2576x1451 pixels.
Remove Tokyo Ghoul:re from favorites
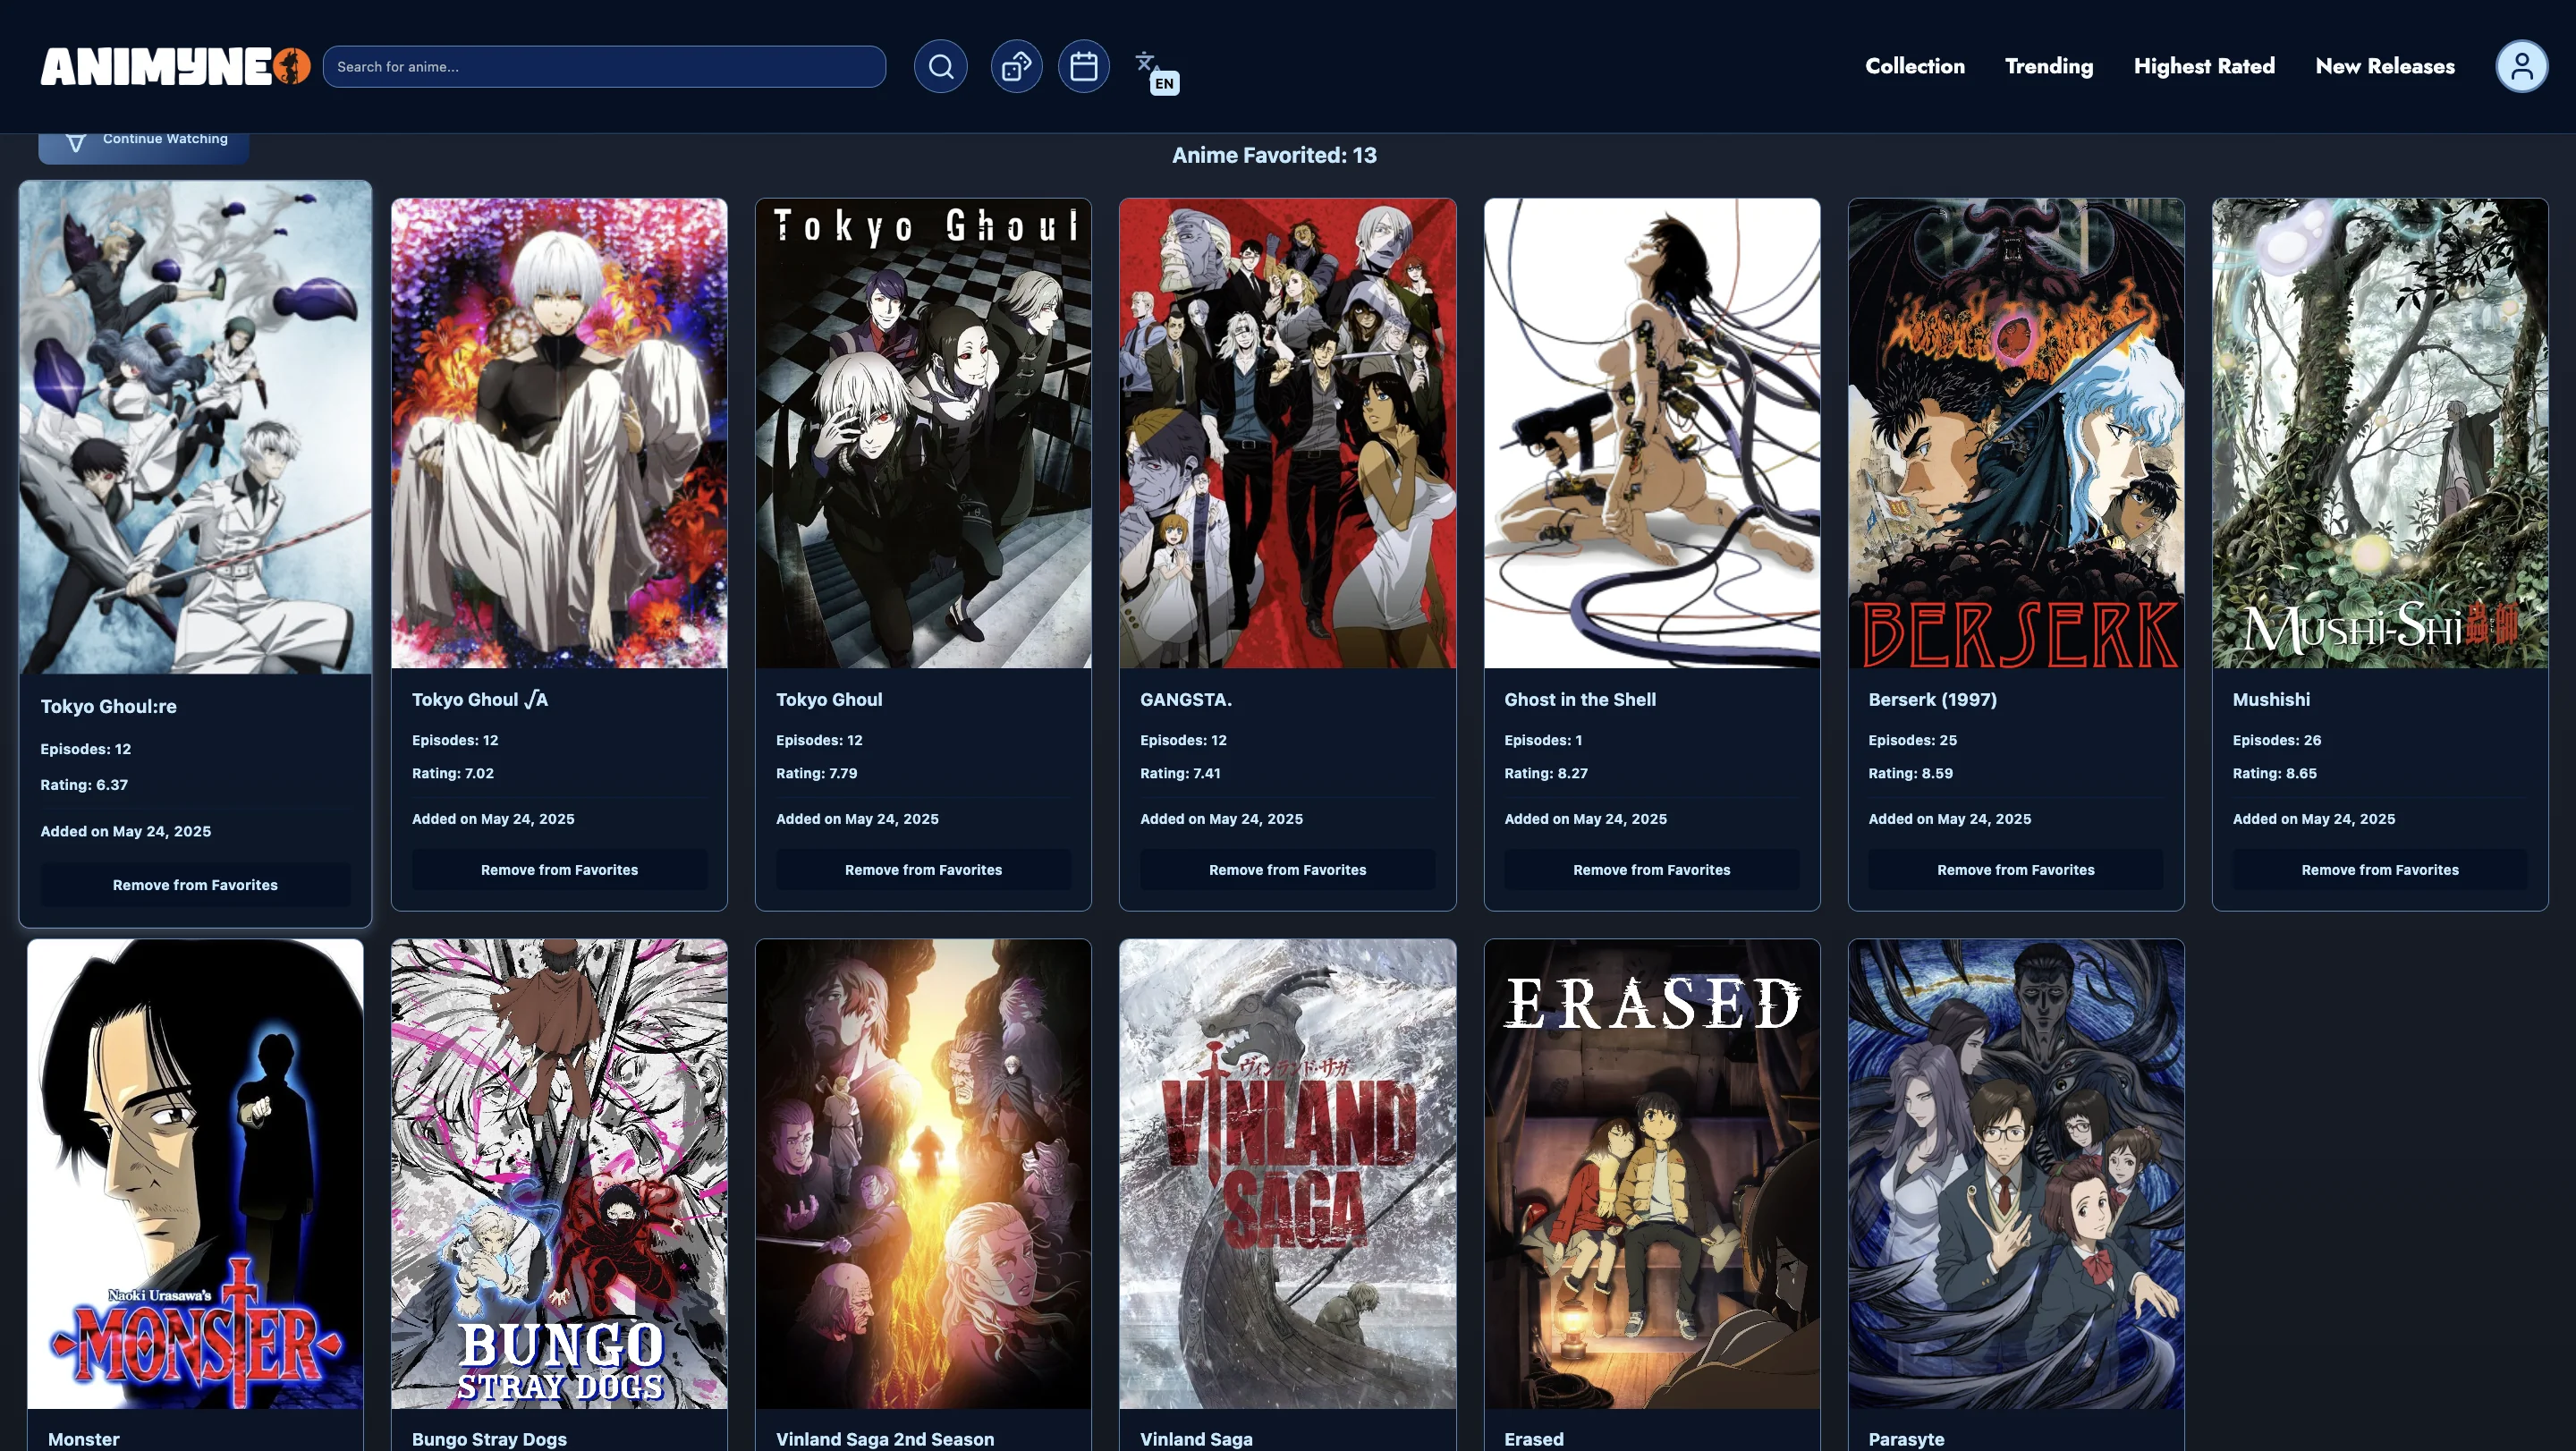tap(195, 884)
